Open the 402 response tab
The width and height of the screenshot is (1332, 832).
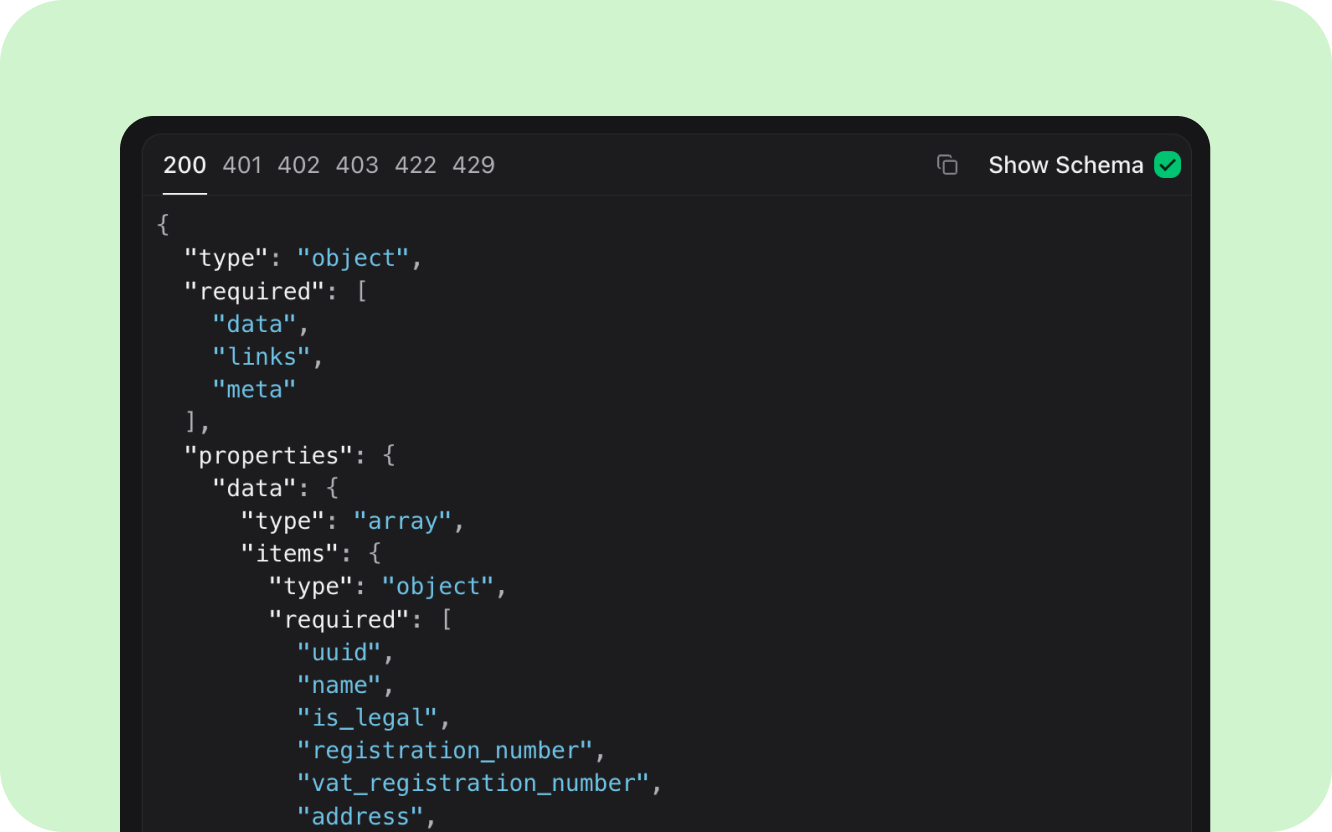(299, 165)
